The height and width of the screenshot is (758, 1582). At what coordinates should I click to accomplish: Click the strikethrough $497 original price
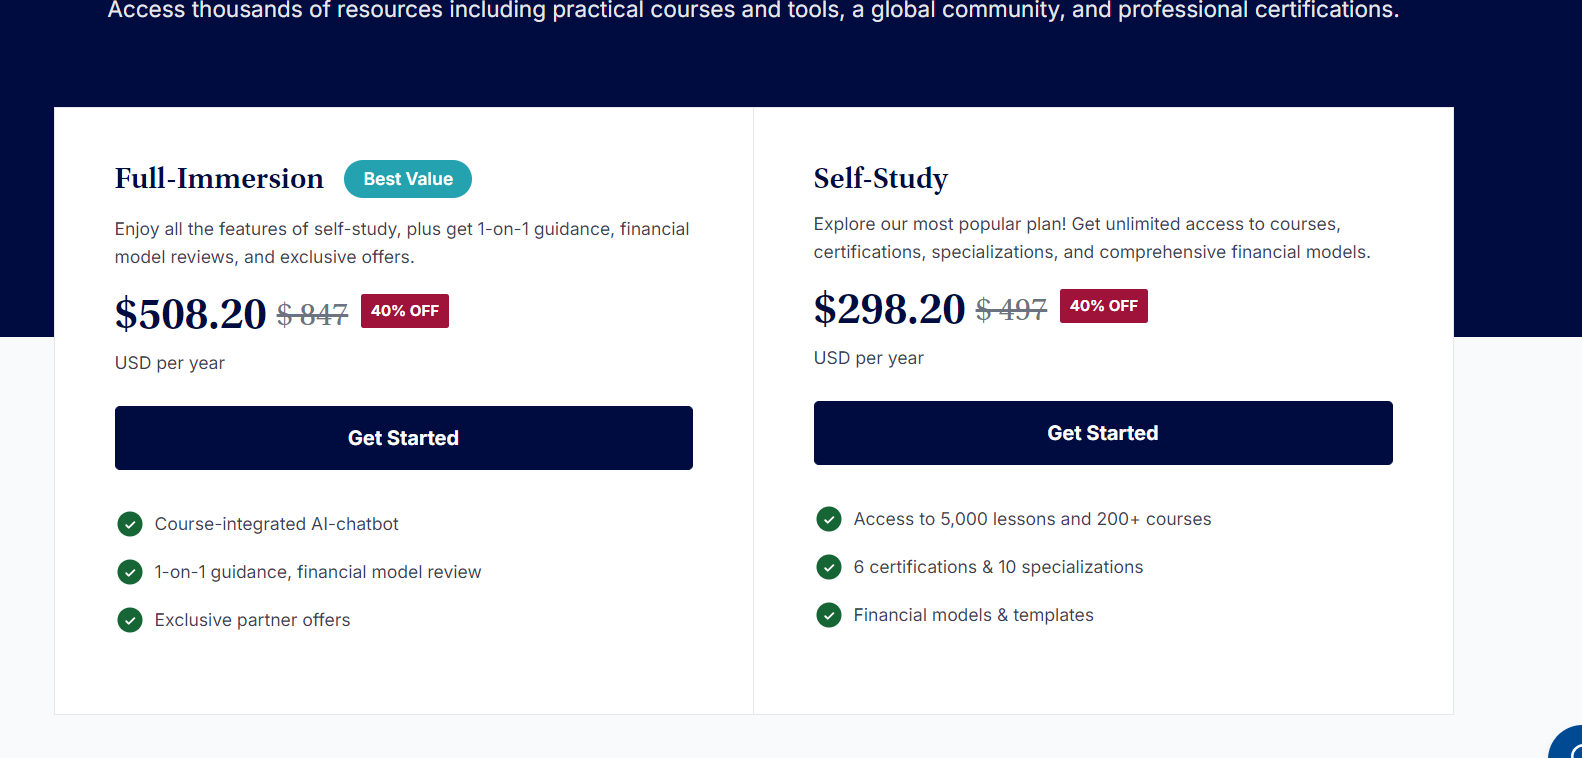coord(1011,310)
